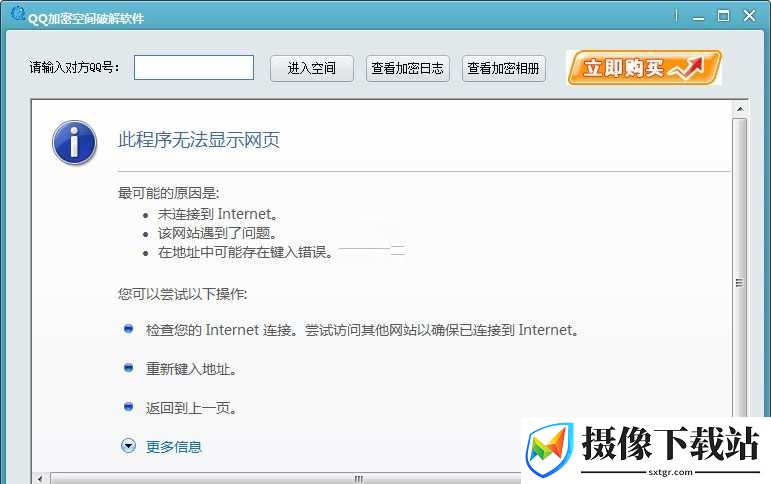
Task: Click the text 返回到上一页。
Action: 192,408
